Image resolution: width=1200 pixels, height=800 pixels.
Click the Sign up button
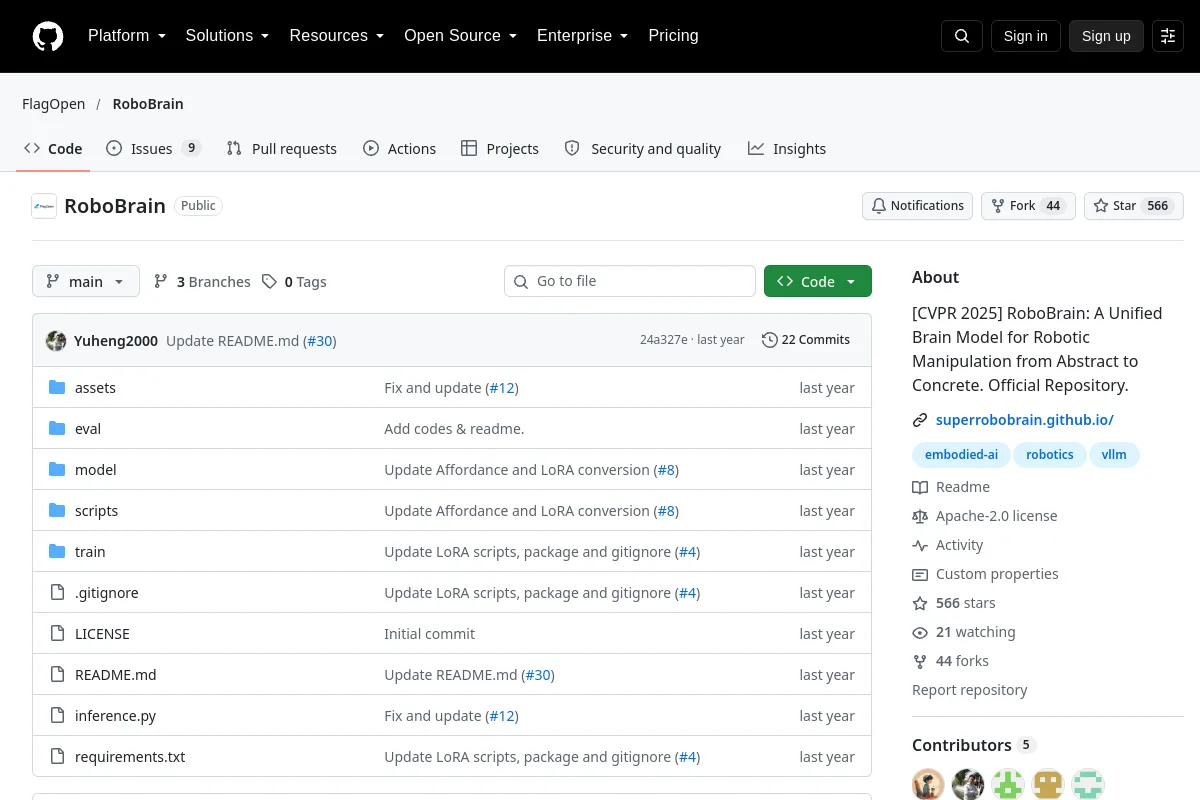[x=1106, y=36]
